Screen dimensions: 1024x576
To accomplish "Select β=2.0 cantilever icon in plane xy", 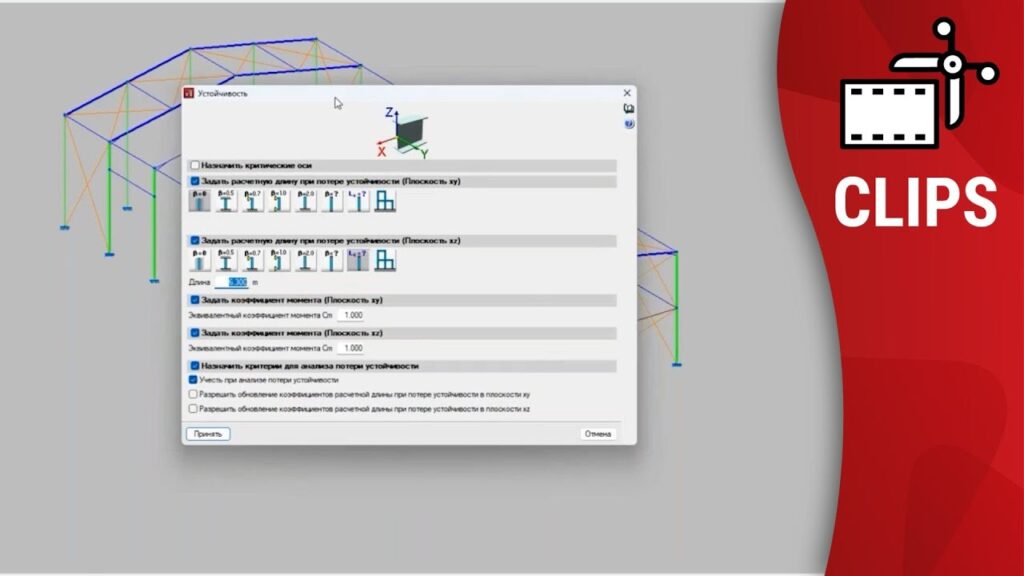I will click(x=305, y=201).
